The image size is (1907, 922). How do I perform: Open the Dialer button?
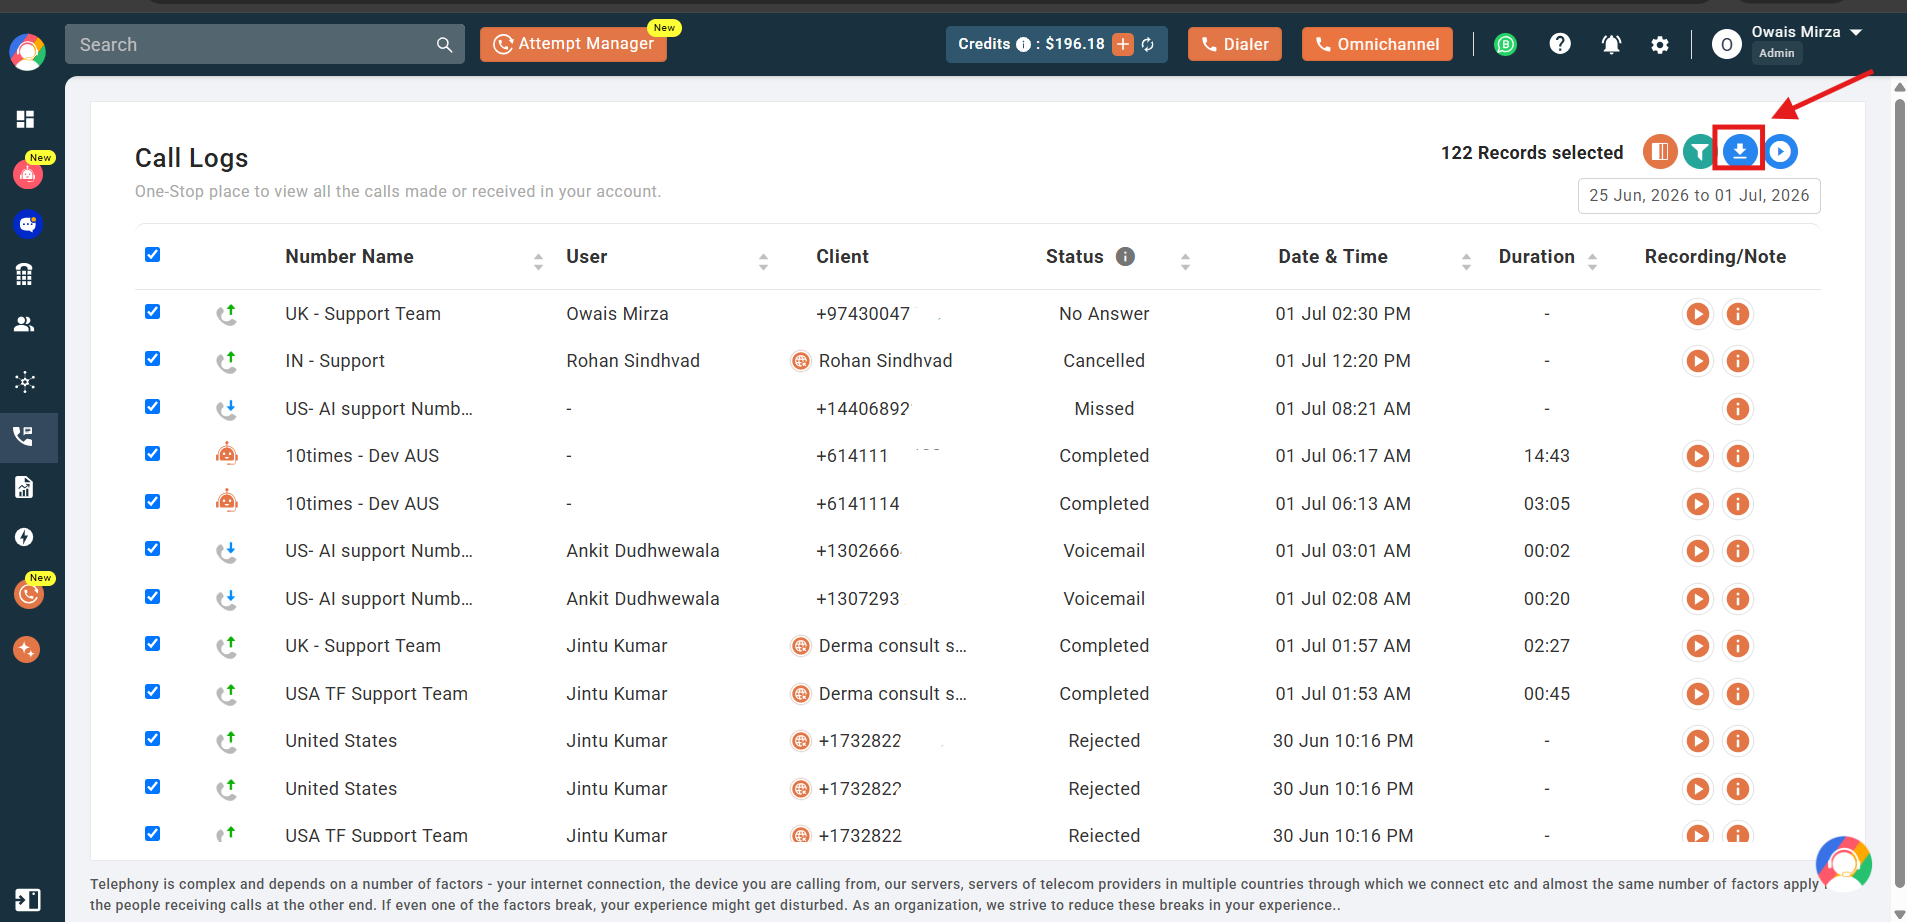pyautogui.click(x=1235, y=44)
